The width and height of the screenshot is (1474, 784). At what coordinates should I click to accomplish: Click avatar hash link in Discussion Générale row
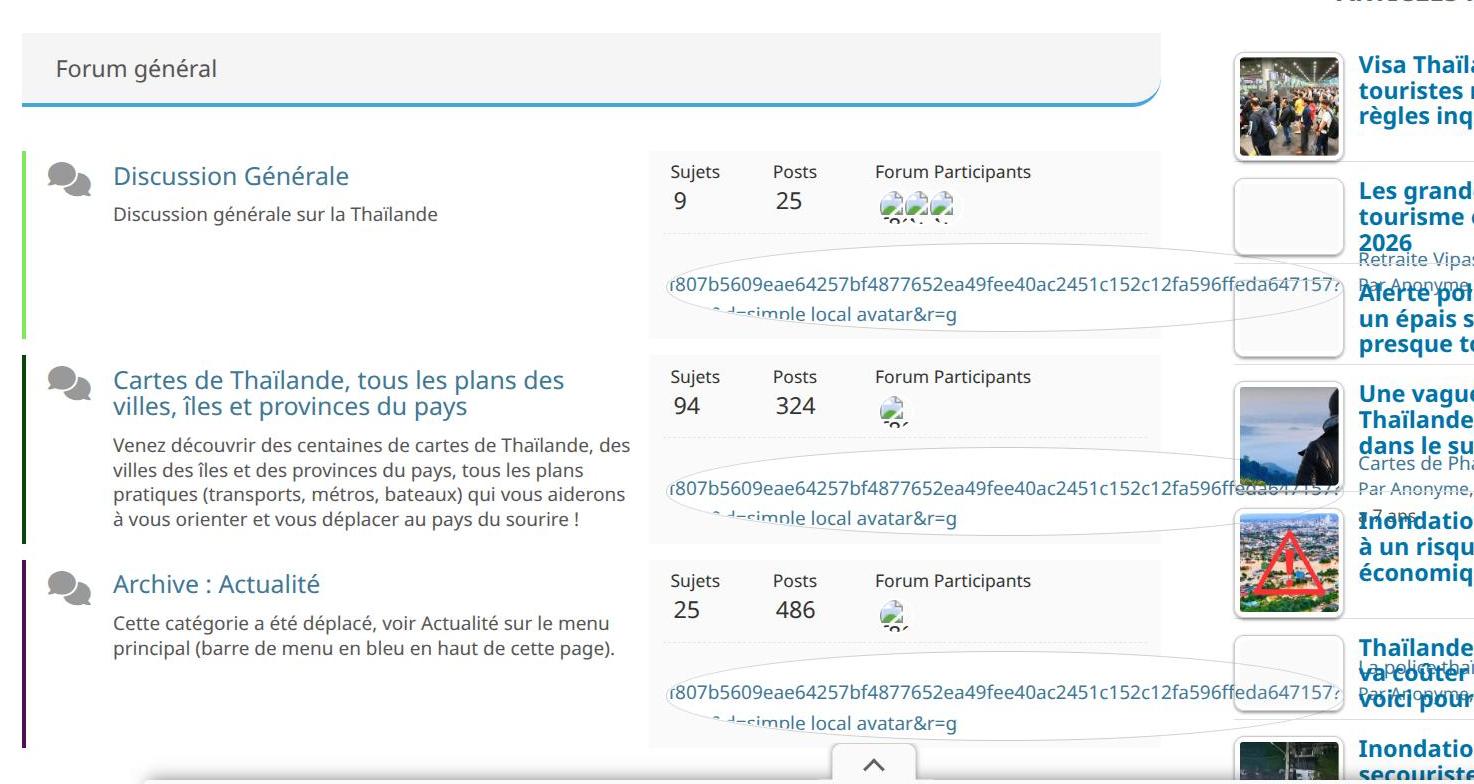point(1000,284)
